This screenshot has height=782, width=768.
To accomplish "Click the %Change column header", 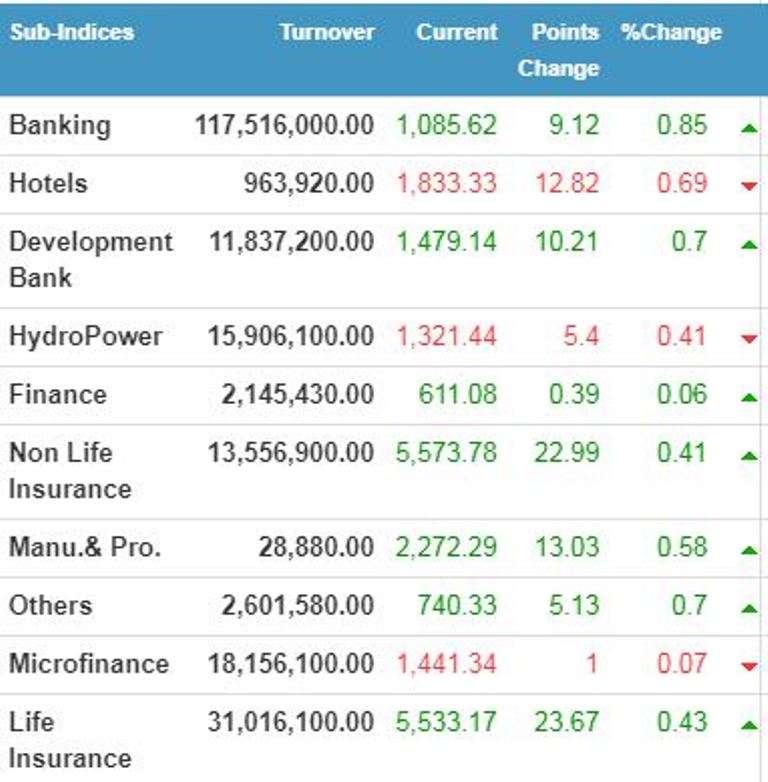I will pos(671,32).
